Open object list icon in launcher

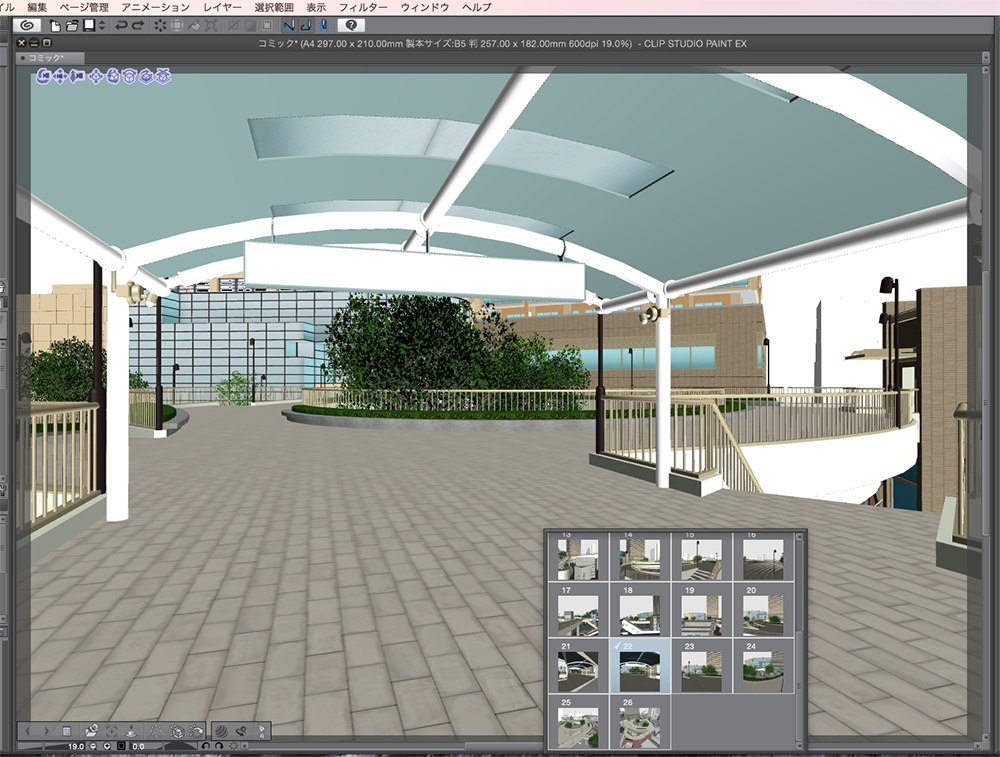[66, 730]
